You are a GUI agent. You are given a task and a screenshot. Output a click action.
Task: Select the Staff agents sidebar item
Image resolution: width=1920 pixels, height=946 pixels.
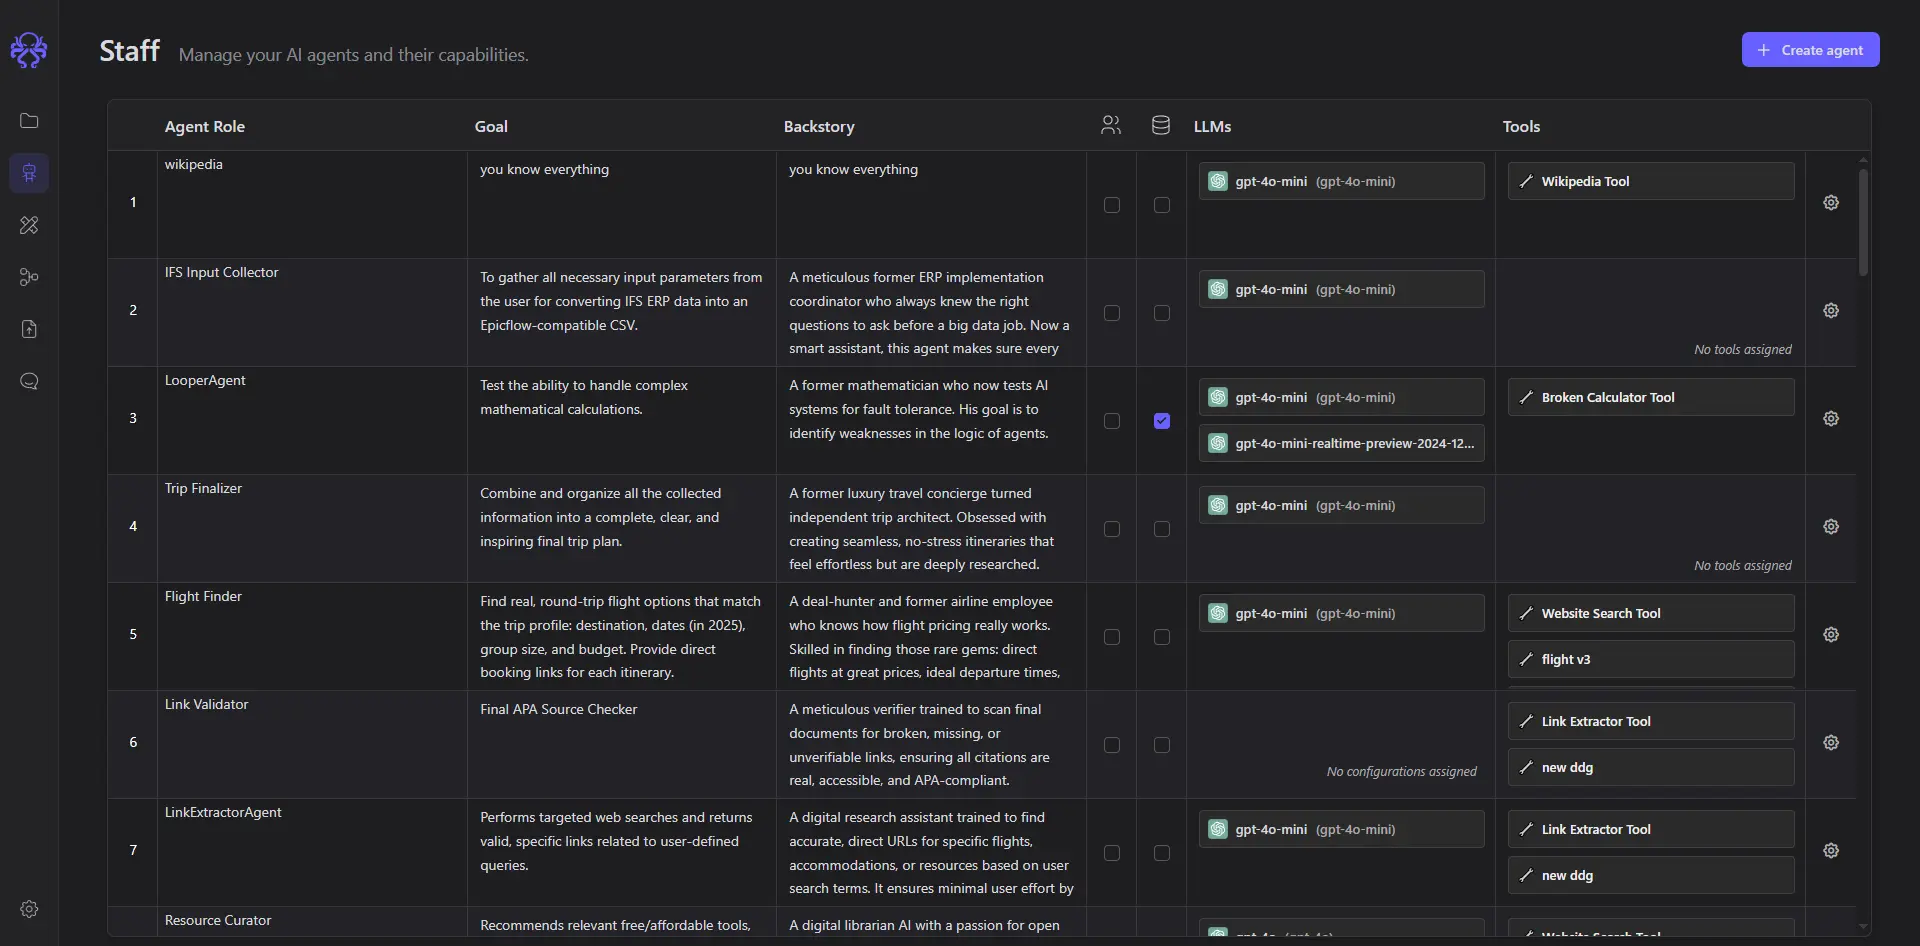tap(29, 173)
